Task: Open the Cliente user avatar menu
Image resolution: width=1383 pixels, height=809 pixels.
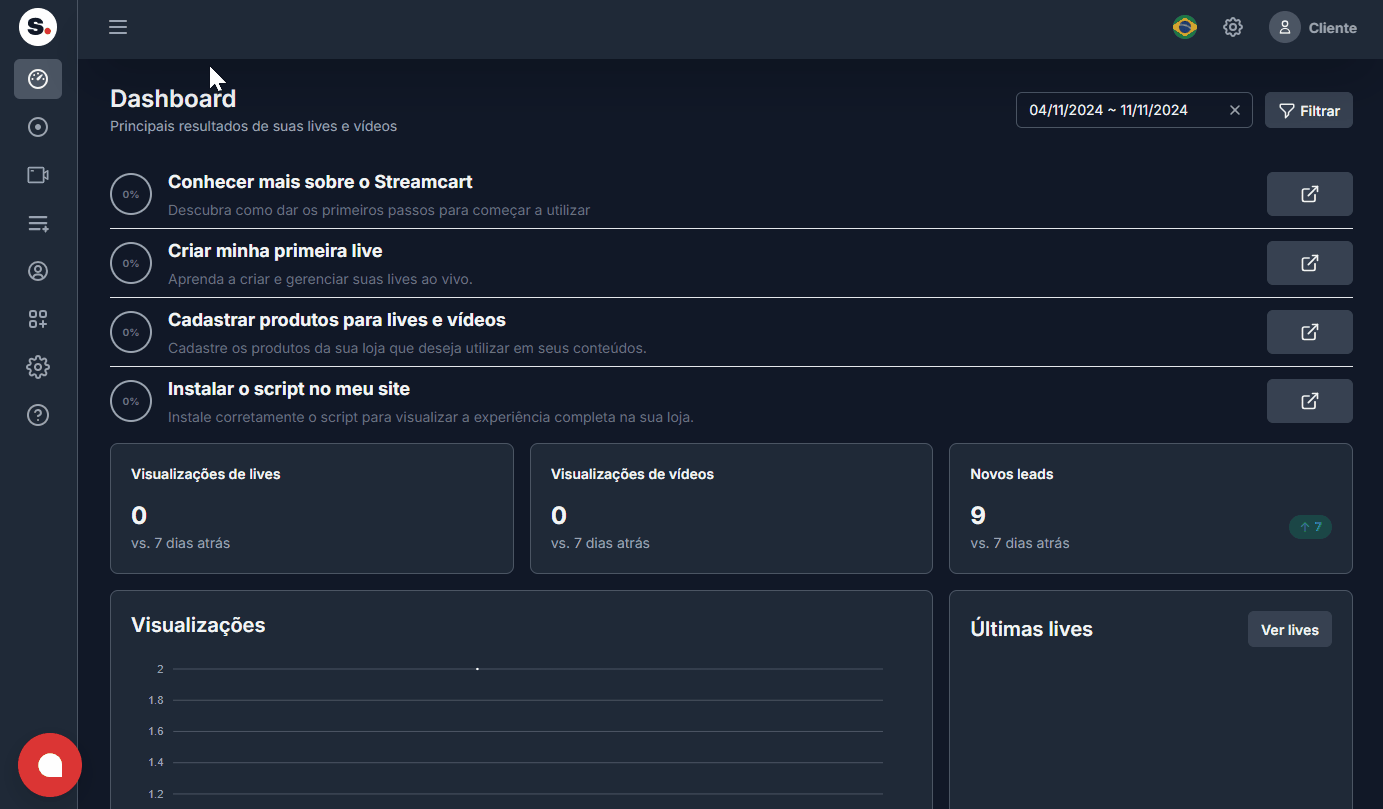Action: (1313, 27)
